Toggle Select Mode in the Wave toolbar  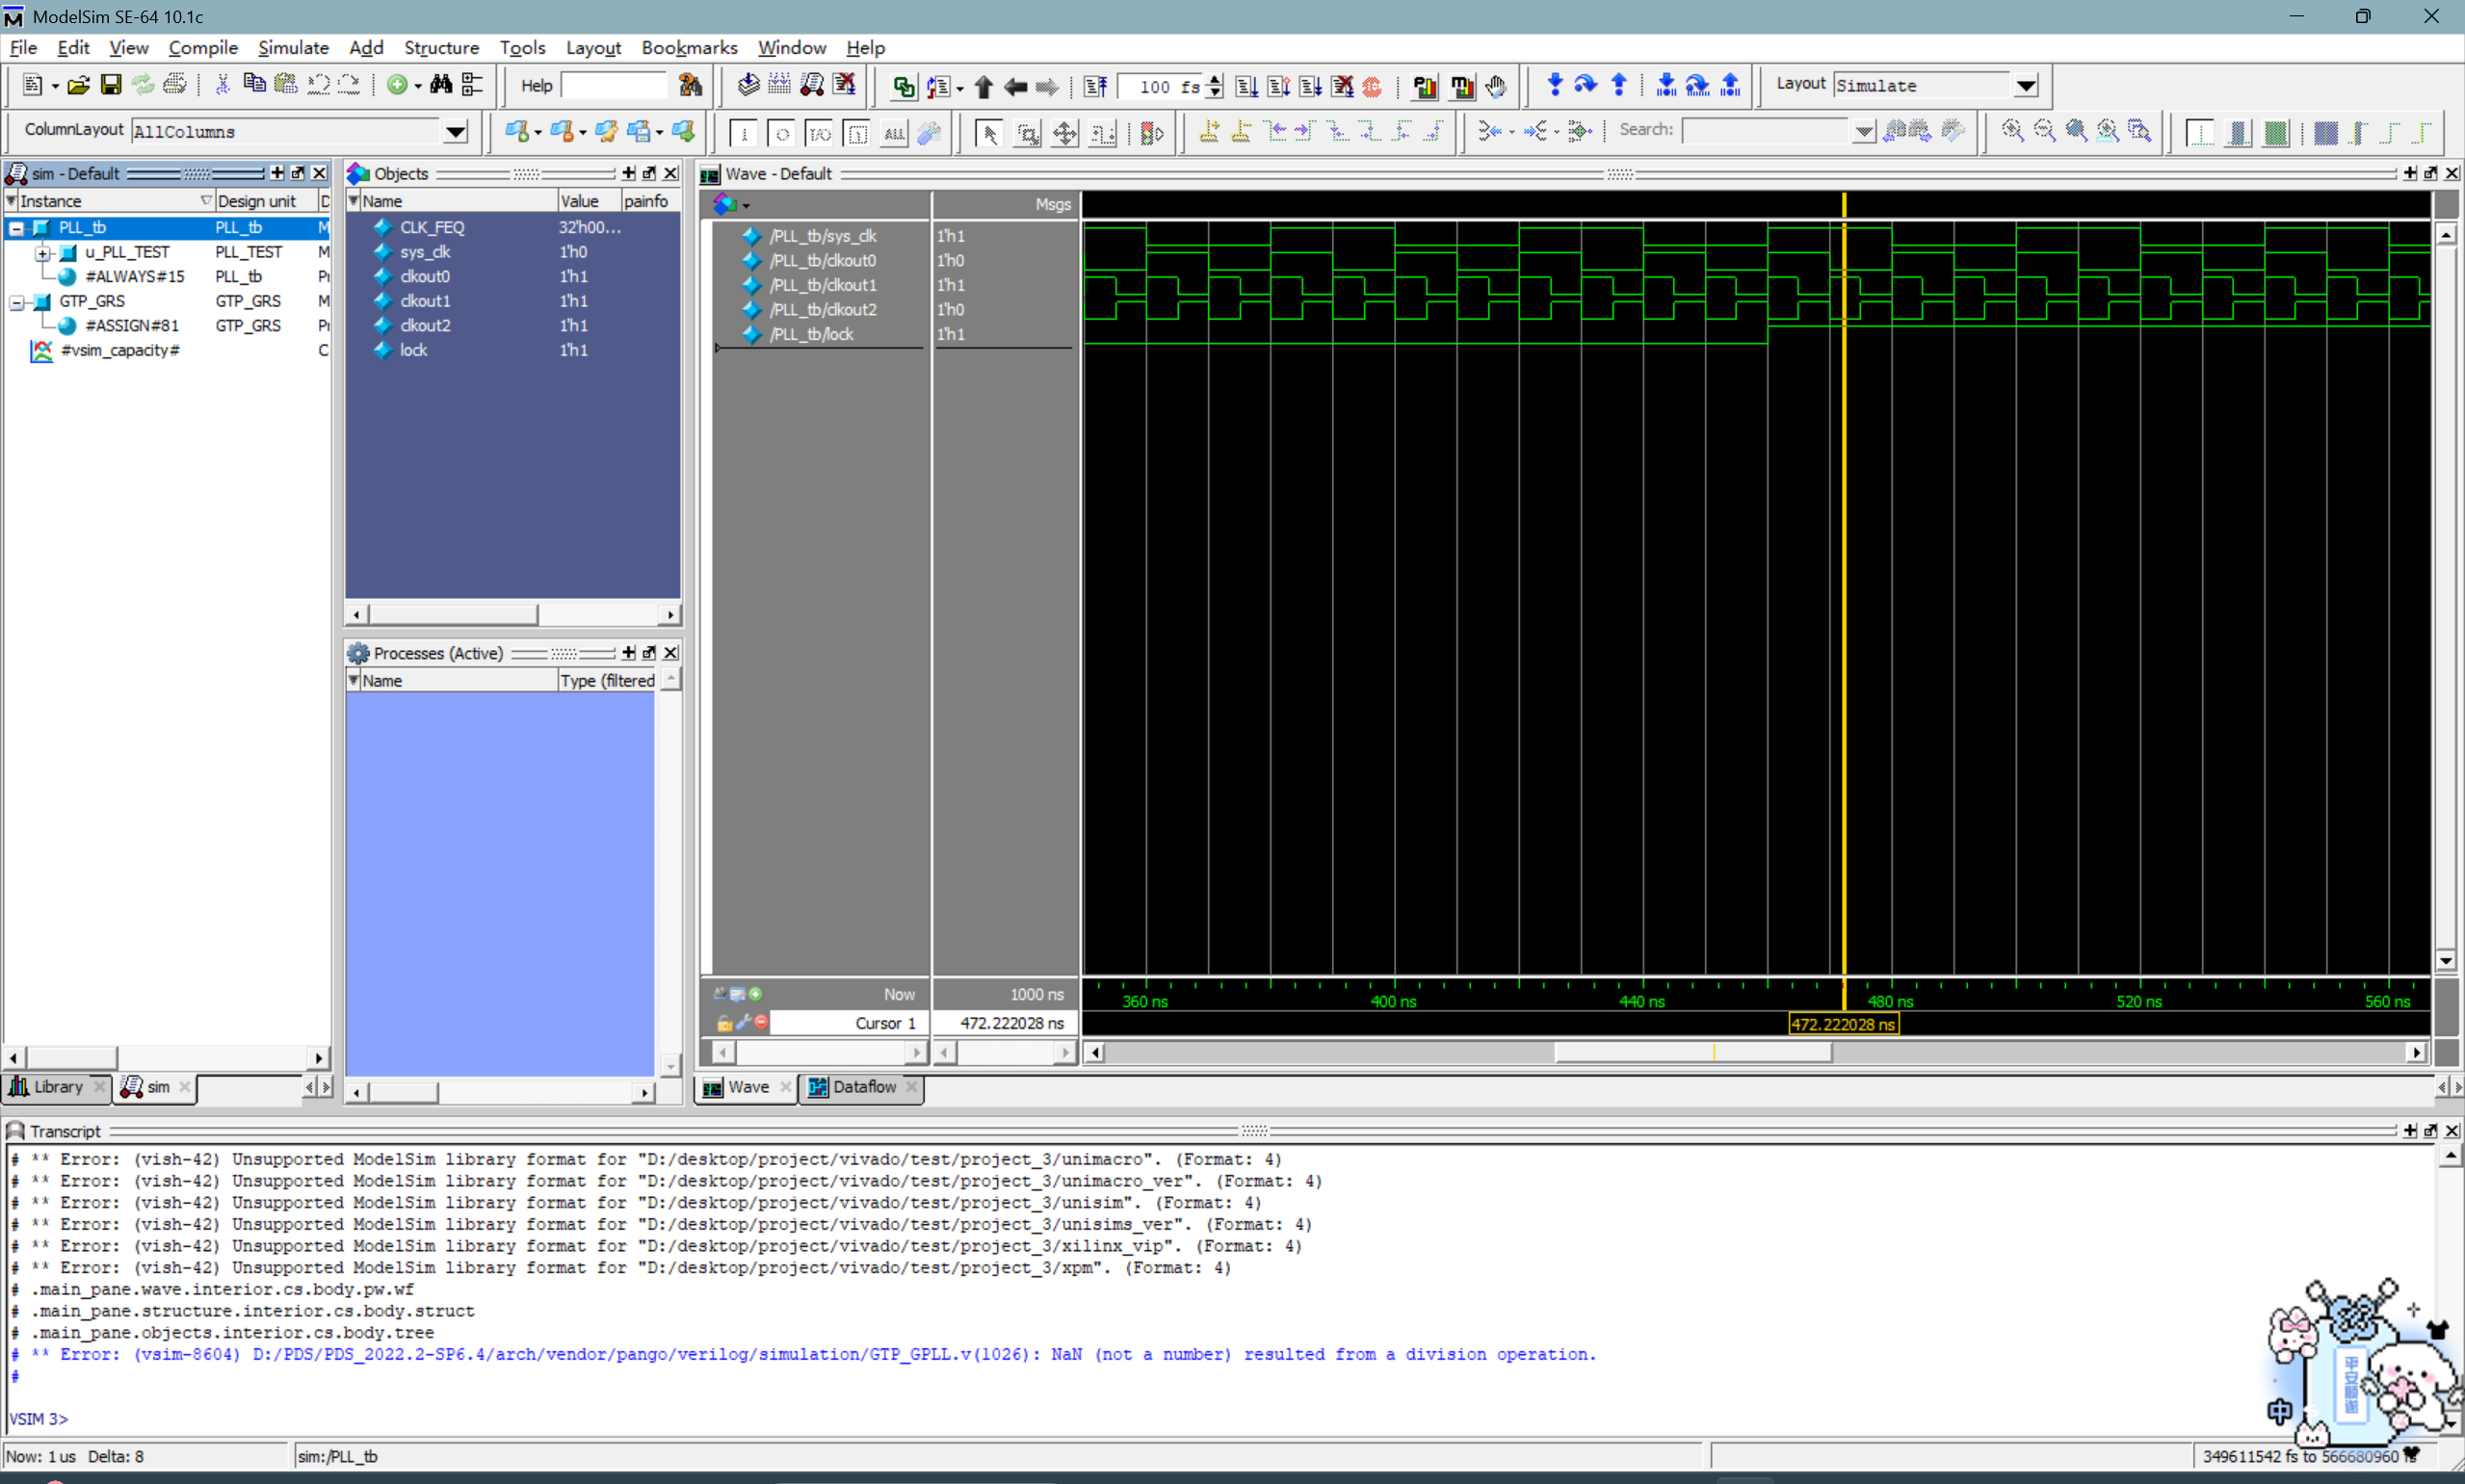[988, 132]
